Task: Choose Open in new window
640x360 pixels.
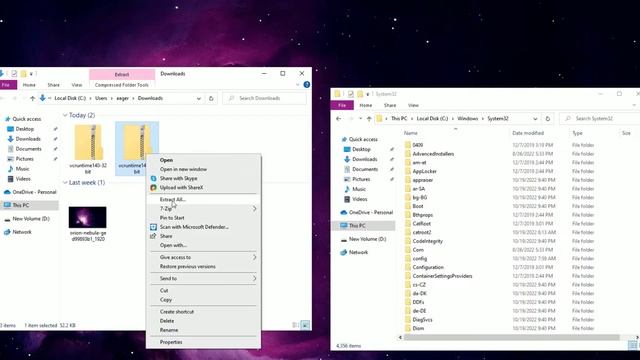Action: click(183, 169)
